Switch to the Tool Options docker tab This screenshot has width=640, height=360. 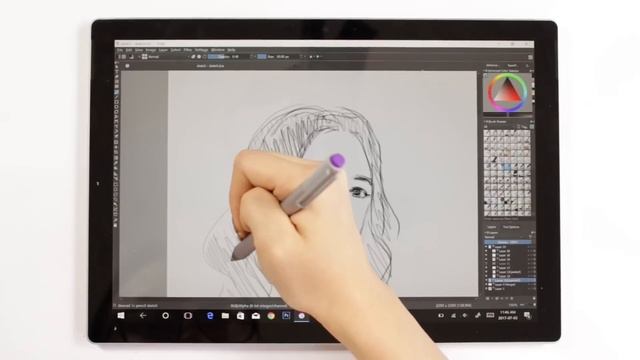click(511, 227)
